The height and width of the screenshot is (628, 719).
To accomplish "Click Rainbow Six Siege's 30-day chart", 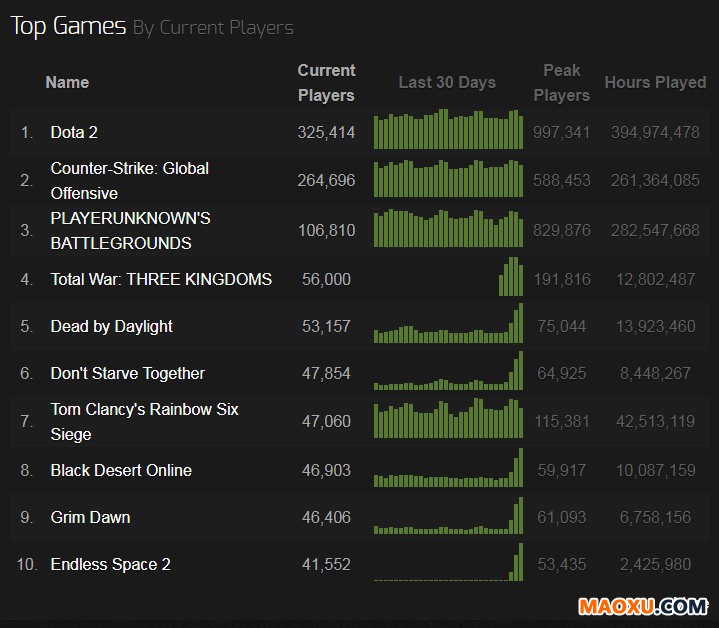I will pyautogui.click(x=448, y=418).
